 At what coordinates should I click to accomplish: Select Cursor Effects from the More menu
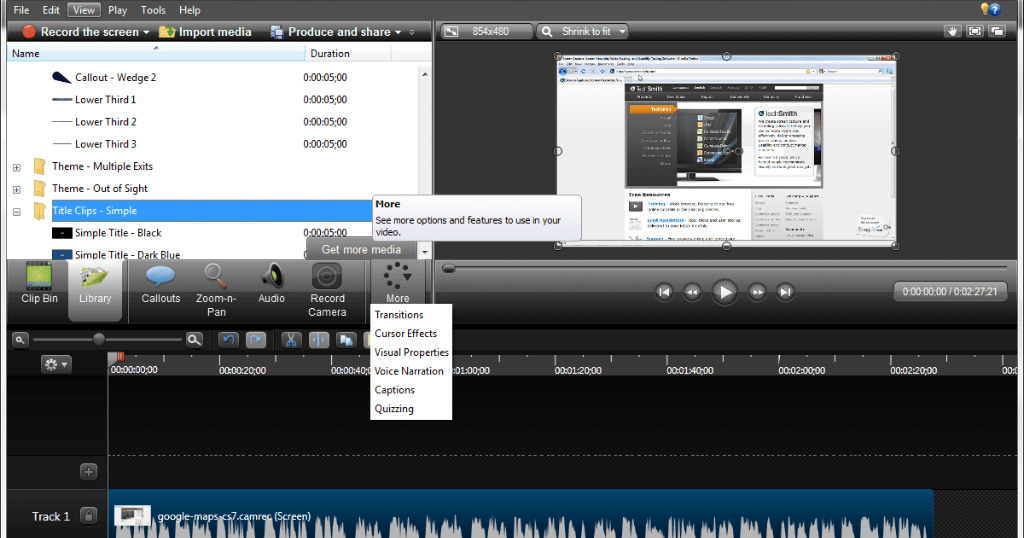click(x=406, y=334)
